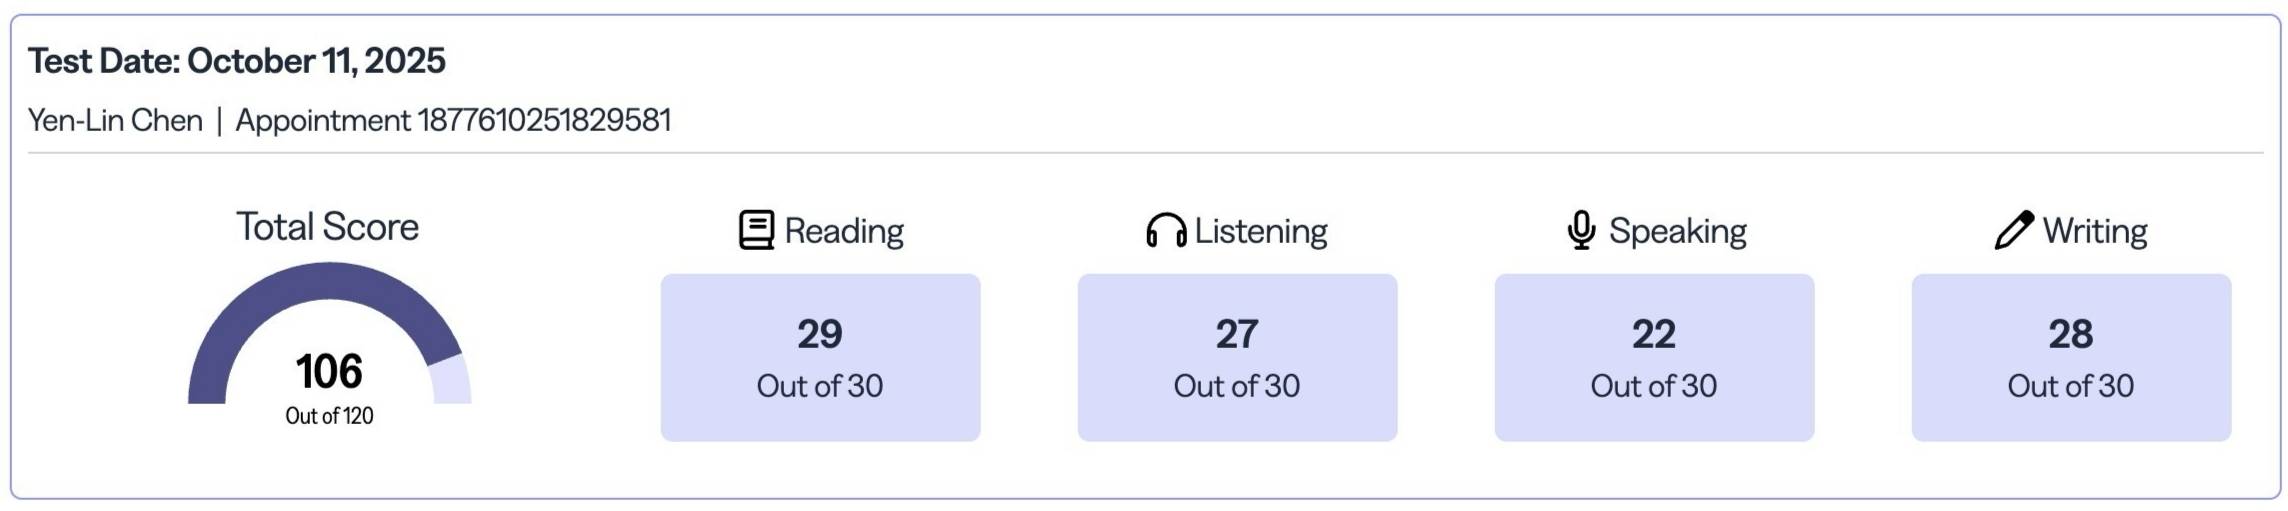Select the Listening score card showing 27
Screen dimensions: 2288x511
(1237, 357)
